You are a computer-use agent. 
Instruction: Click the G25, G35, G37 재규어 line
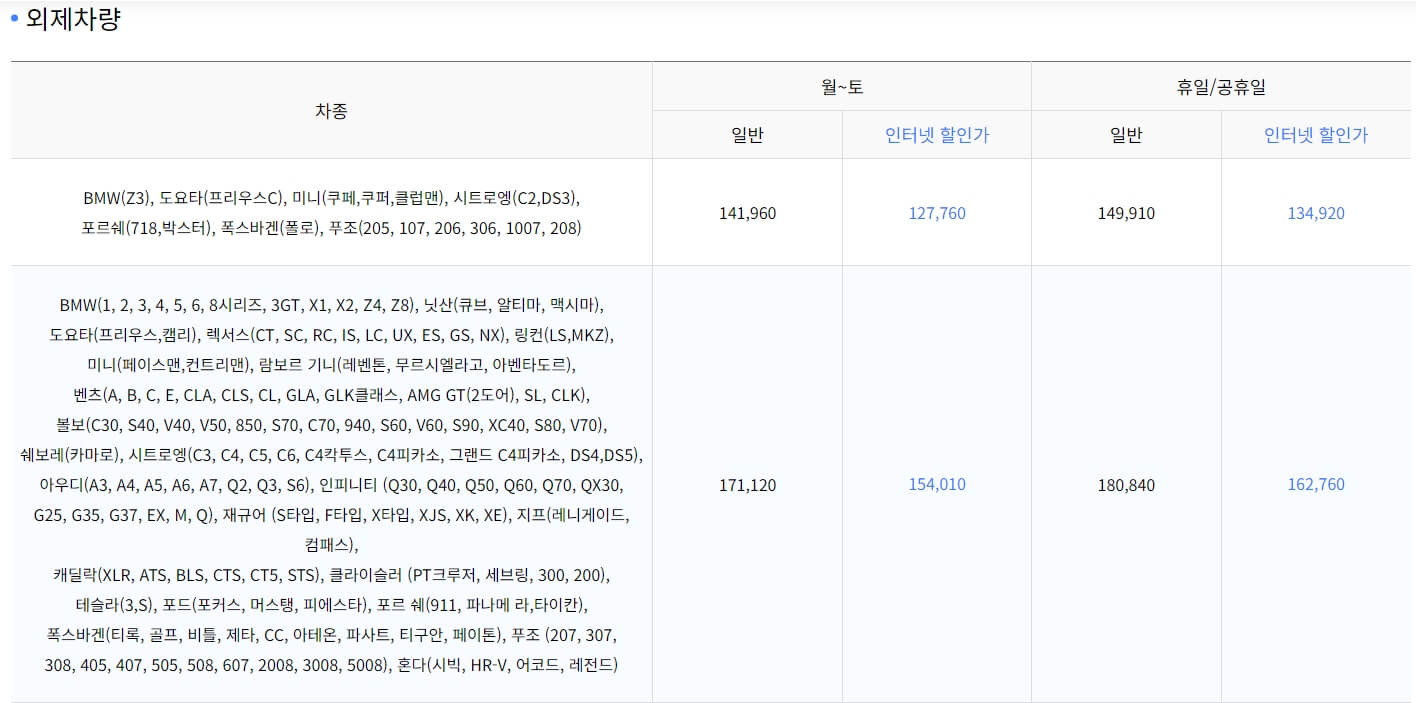coord(331,516)
